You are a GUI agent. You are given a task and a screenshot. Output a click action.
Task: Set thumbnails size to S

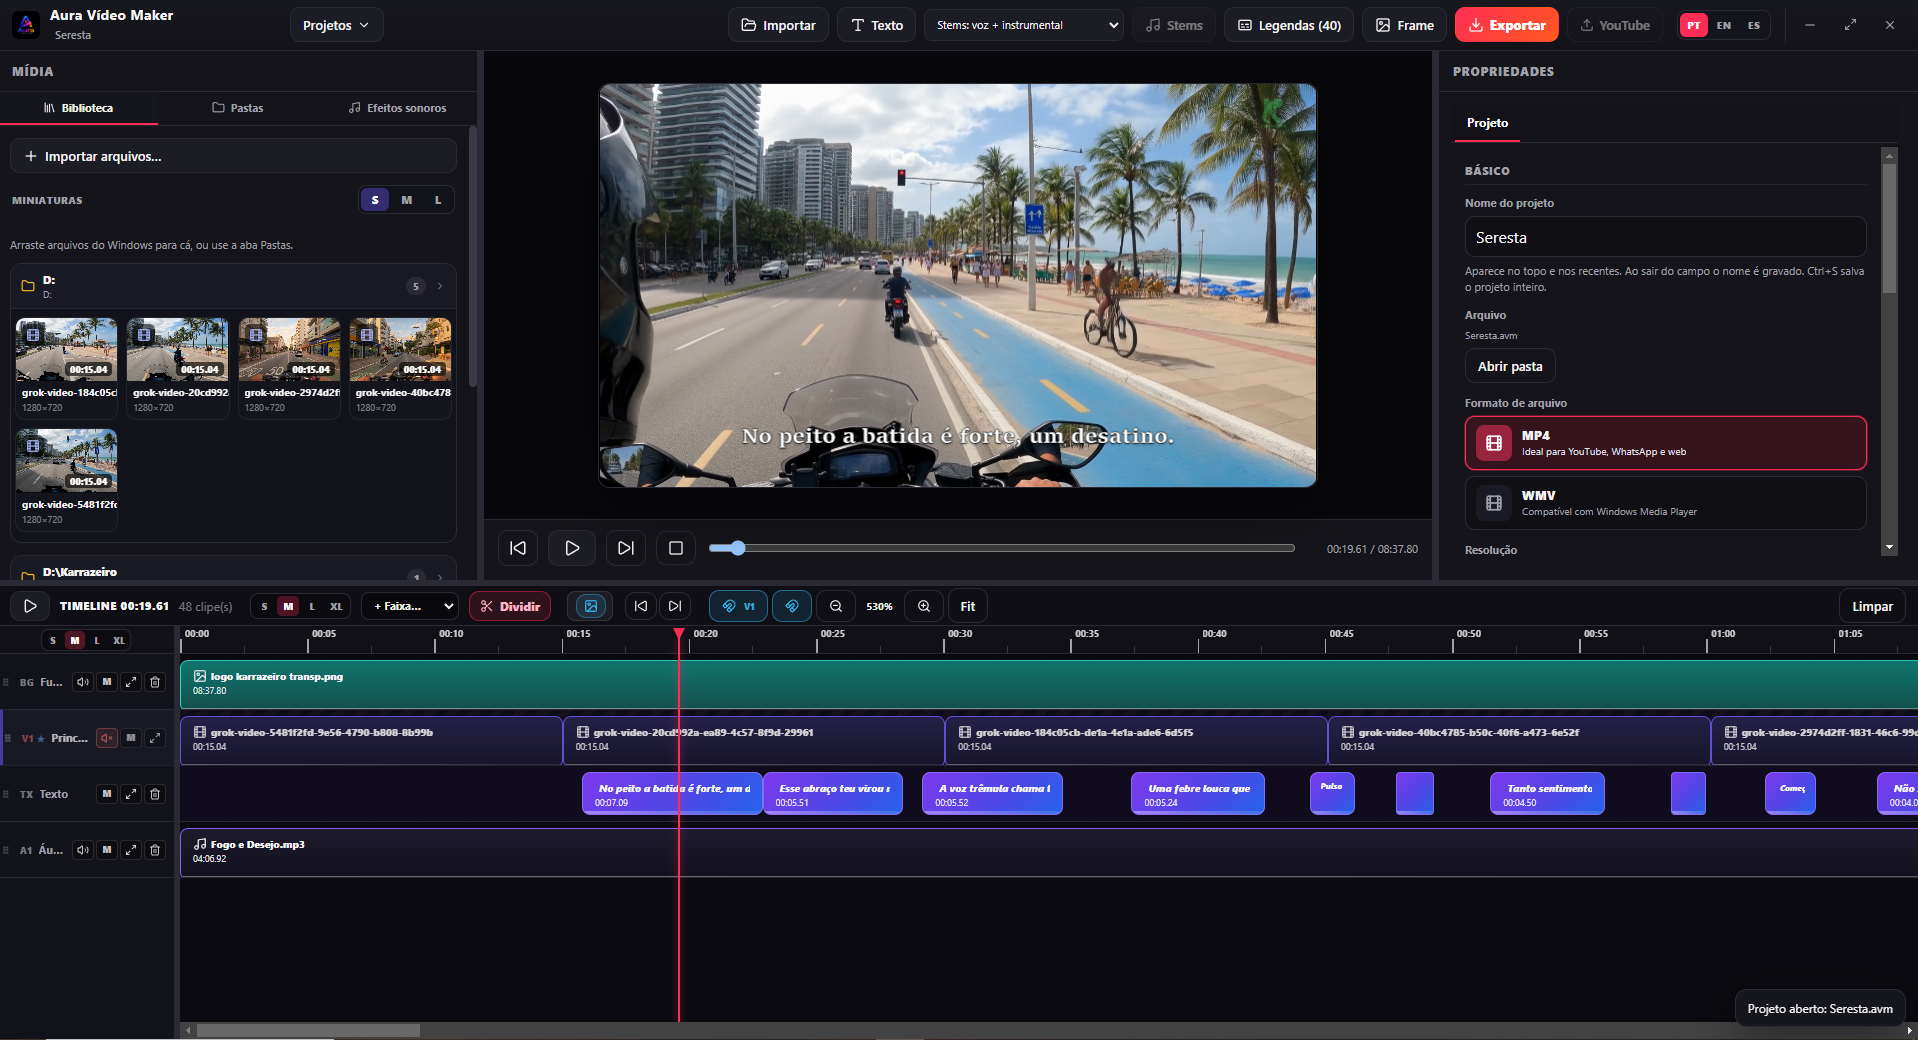point(375,200)
